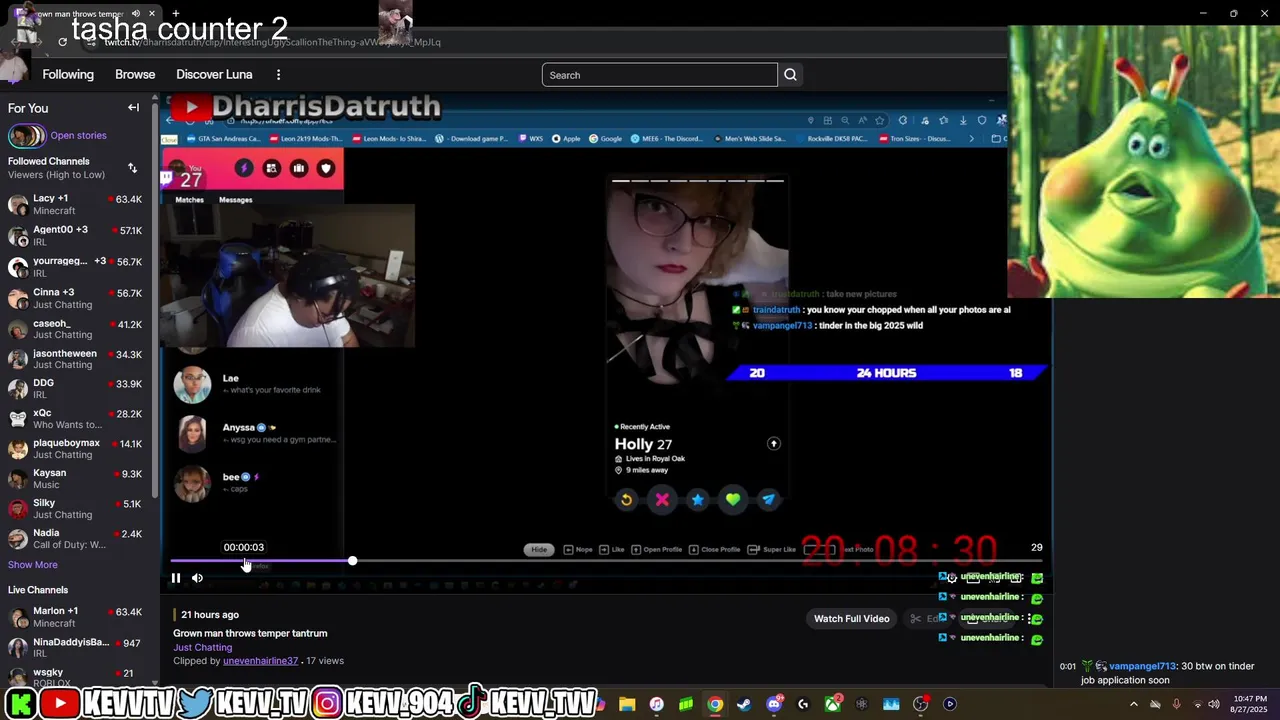The image size is (1280, 720).
Task: Launch Steam from the taskbar
Action: (744, 705)
